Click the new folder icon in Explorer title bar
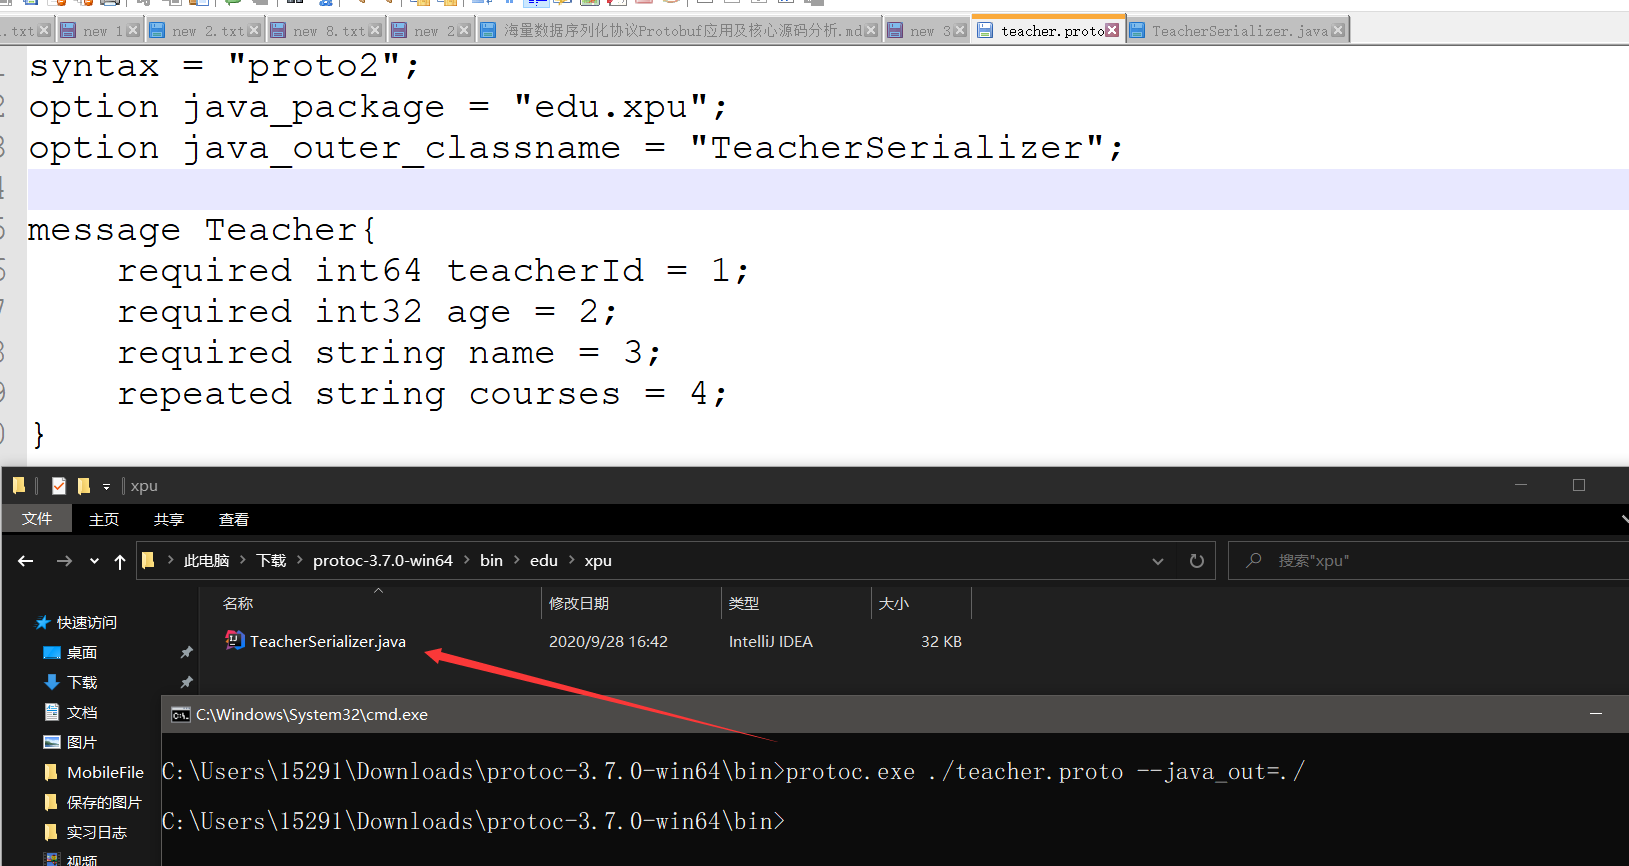Screen dimensions: 1629x866 [x=84, y=486]
